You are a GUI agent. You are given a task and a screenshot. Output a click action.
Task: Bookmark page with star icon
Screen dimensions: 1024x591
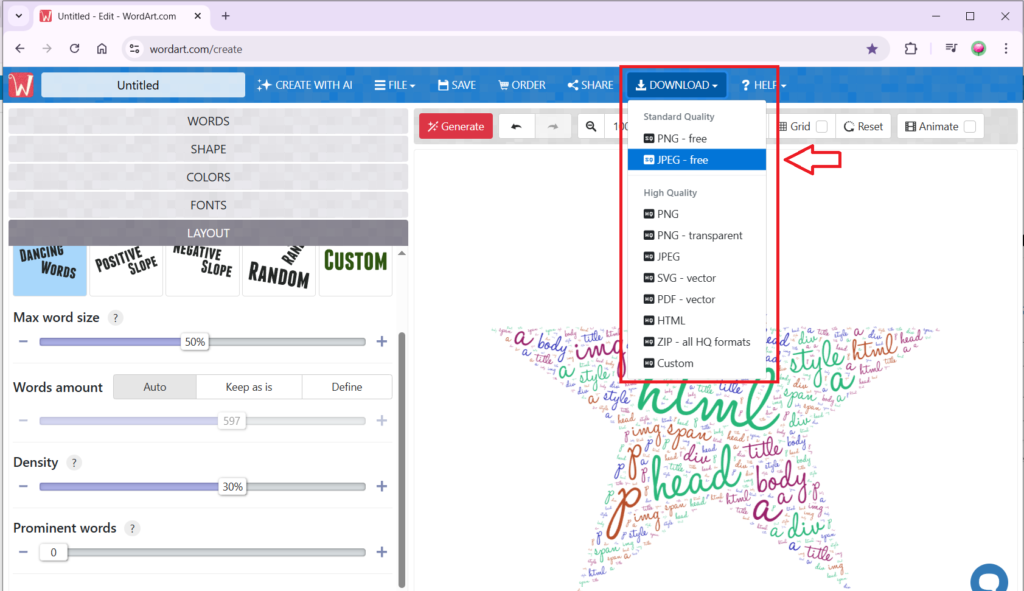(872, 48)
